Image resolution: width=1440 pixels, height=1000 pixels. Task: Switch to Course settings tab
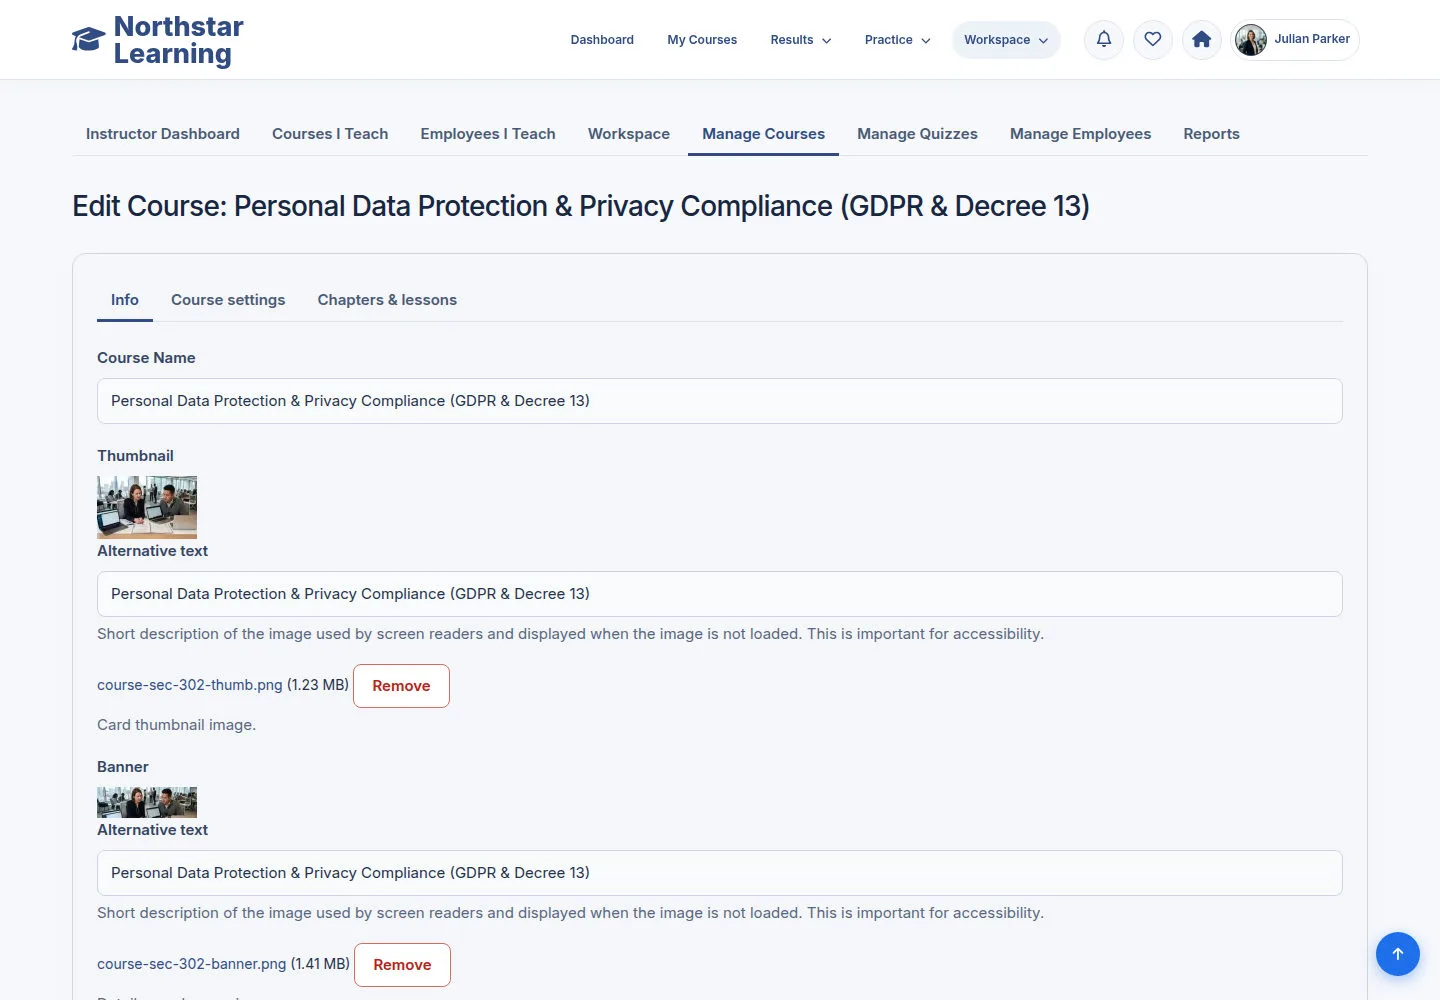coord(228,300)
